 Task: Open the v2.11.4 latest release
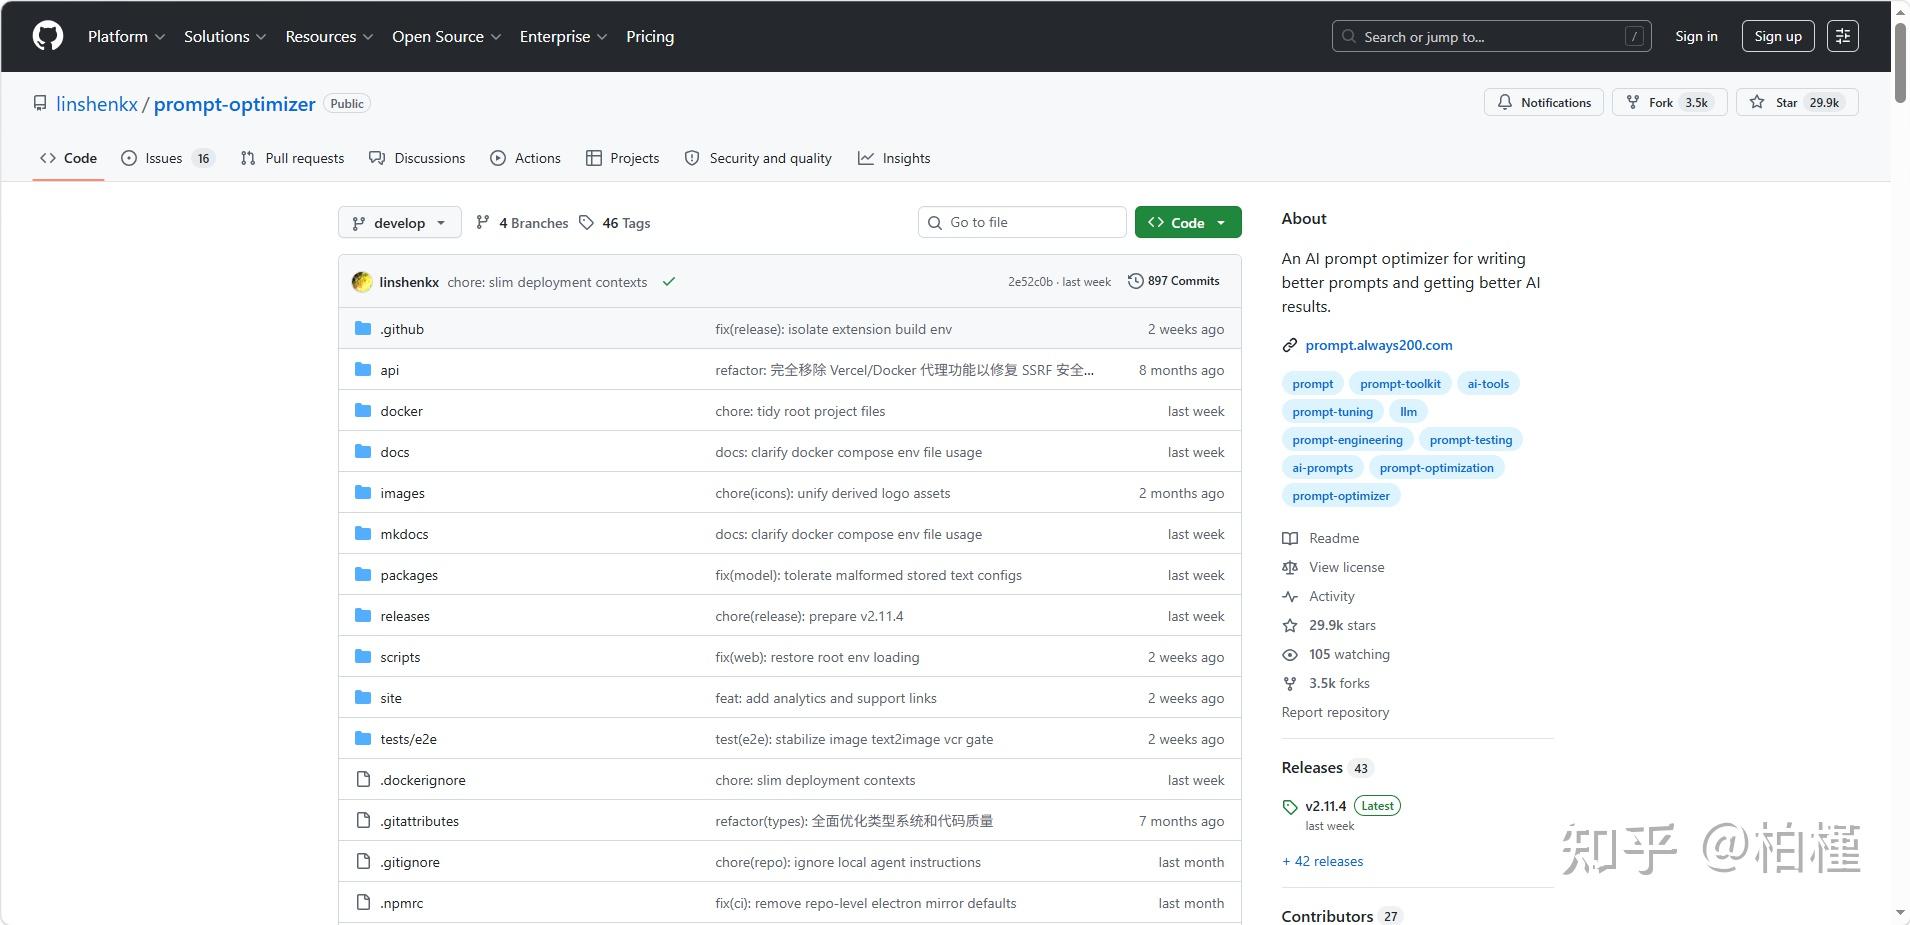(x=1326, y=806)
